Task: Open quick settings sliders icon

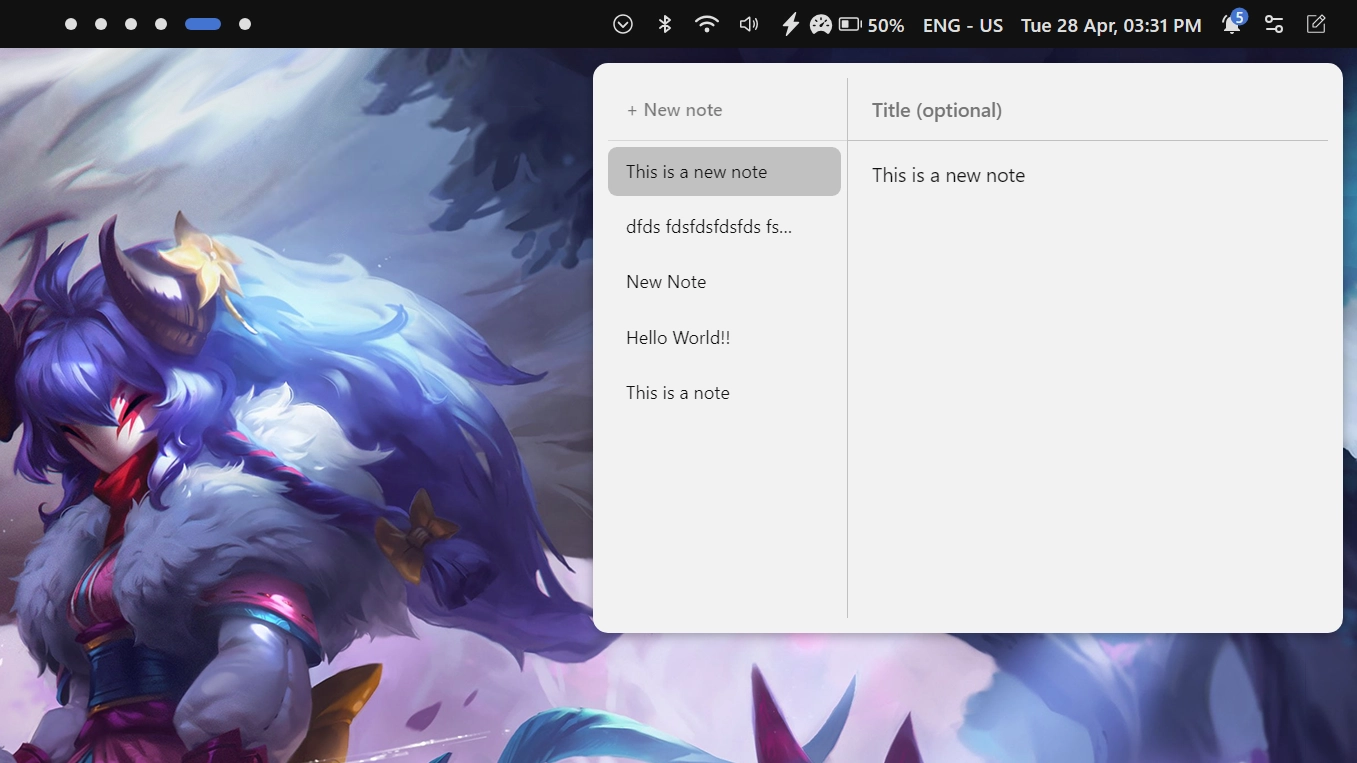Action: click(1274, 25)
